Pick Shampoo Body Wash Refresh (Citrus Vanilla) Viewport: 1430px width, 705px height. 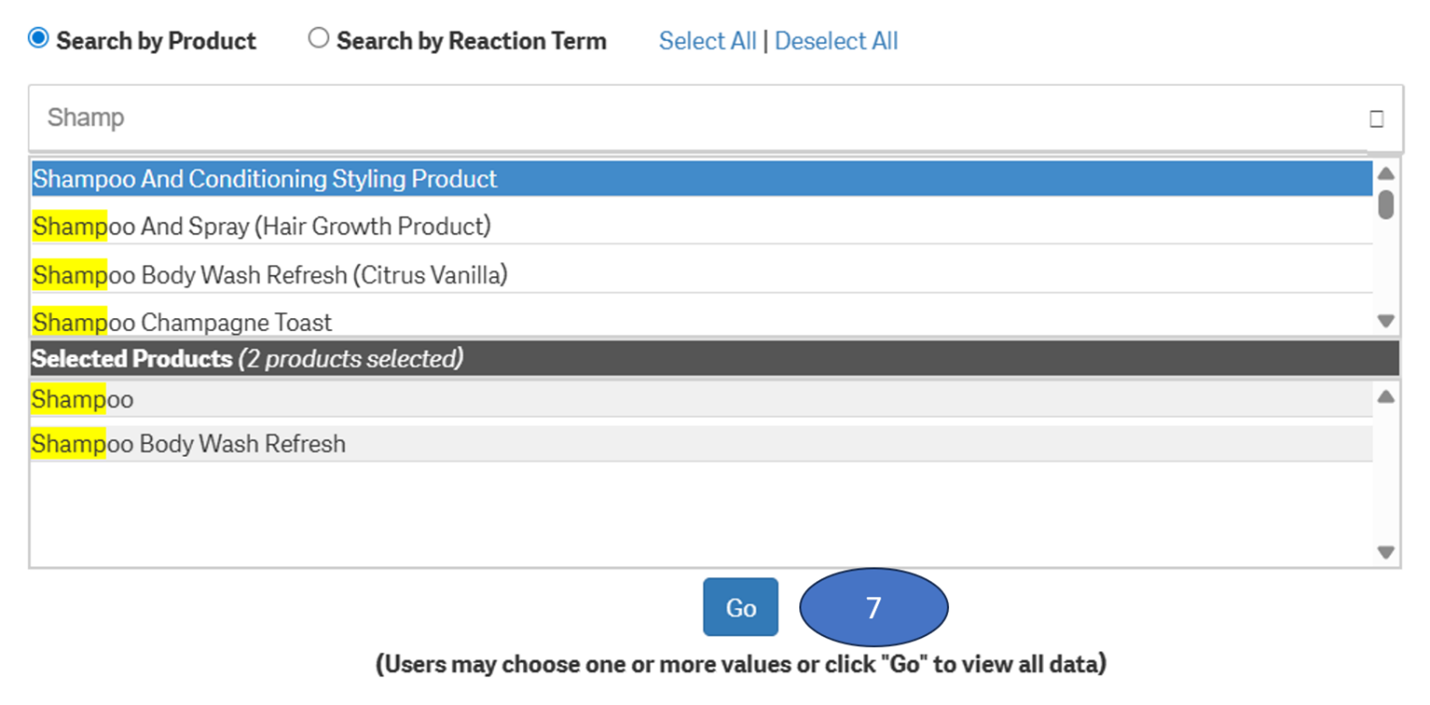pyautogui.click(x=270, y=274)
